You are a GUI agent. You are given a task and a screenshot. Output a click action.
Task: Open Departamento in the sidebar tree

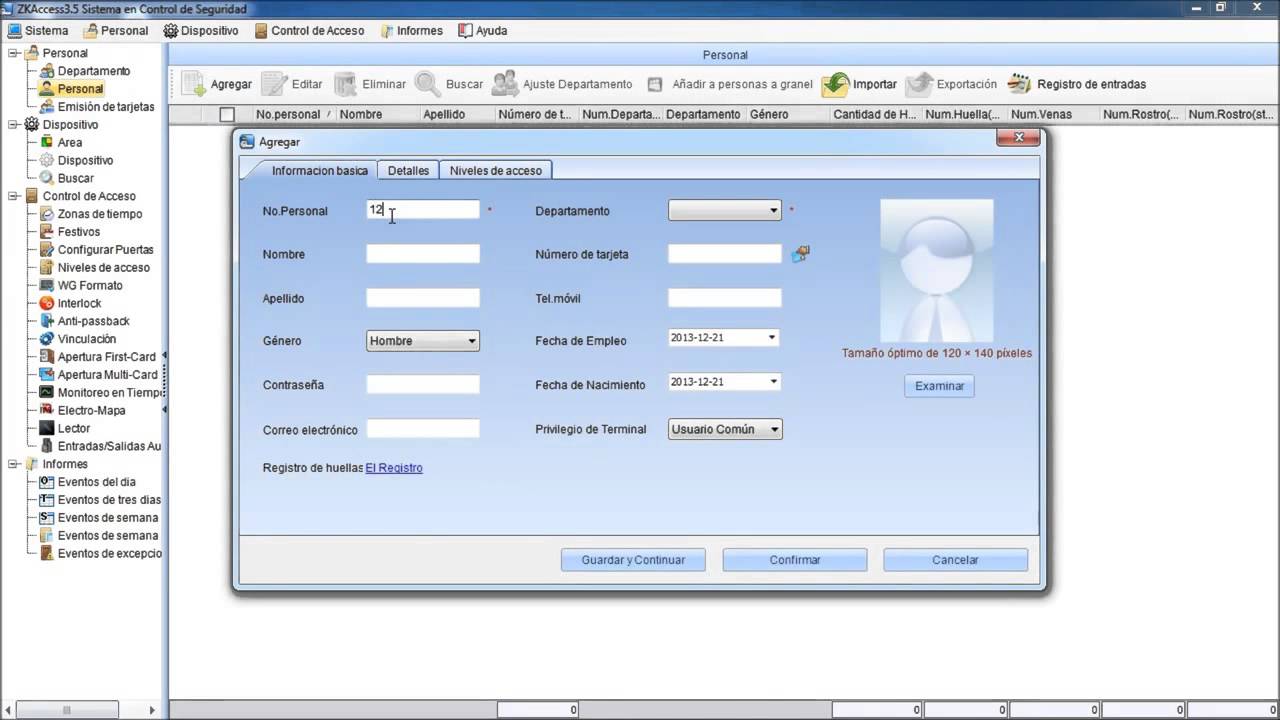pyautogui.click(x=94, y=71)
